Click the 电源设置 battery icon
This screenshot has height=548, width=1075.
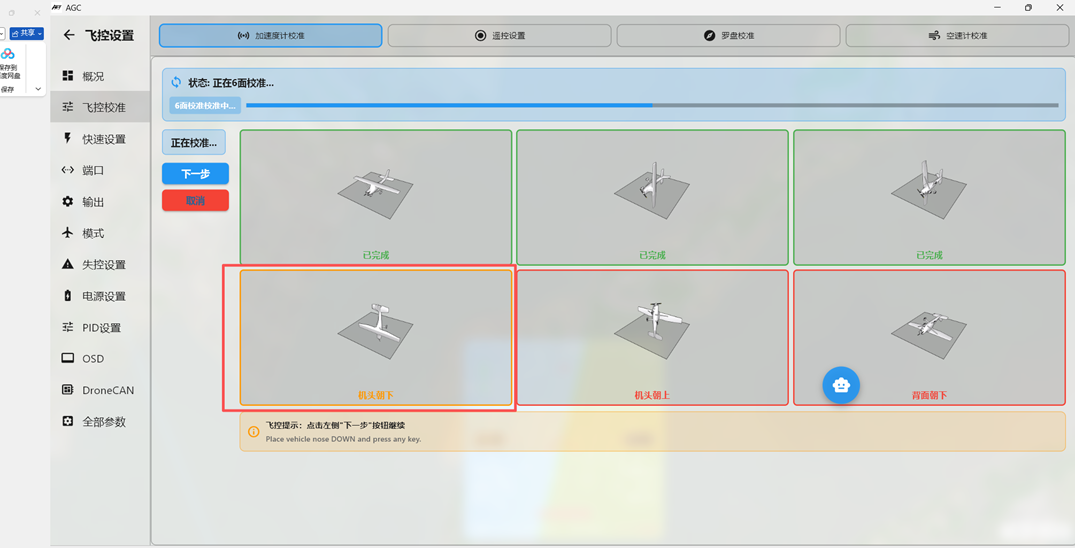tap(68, 296)
